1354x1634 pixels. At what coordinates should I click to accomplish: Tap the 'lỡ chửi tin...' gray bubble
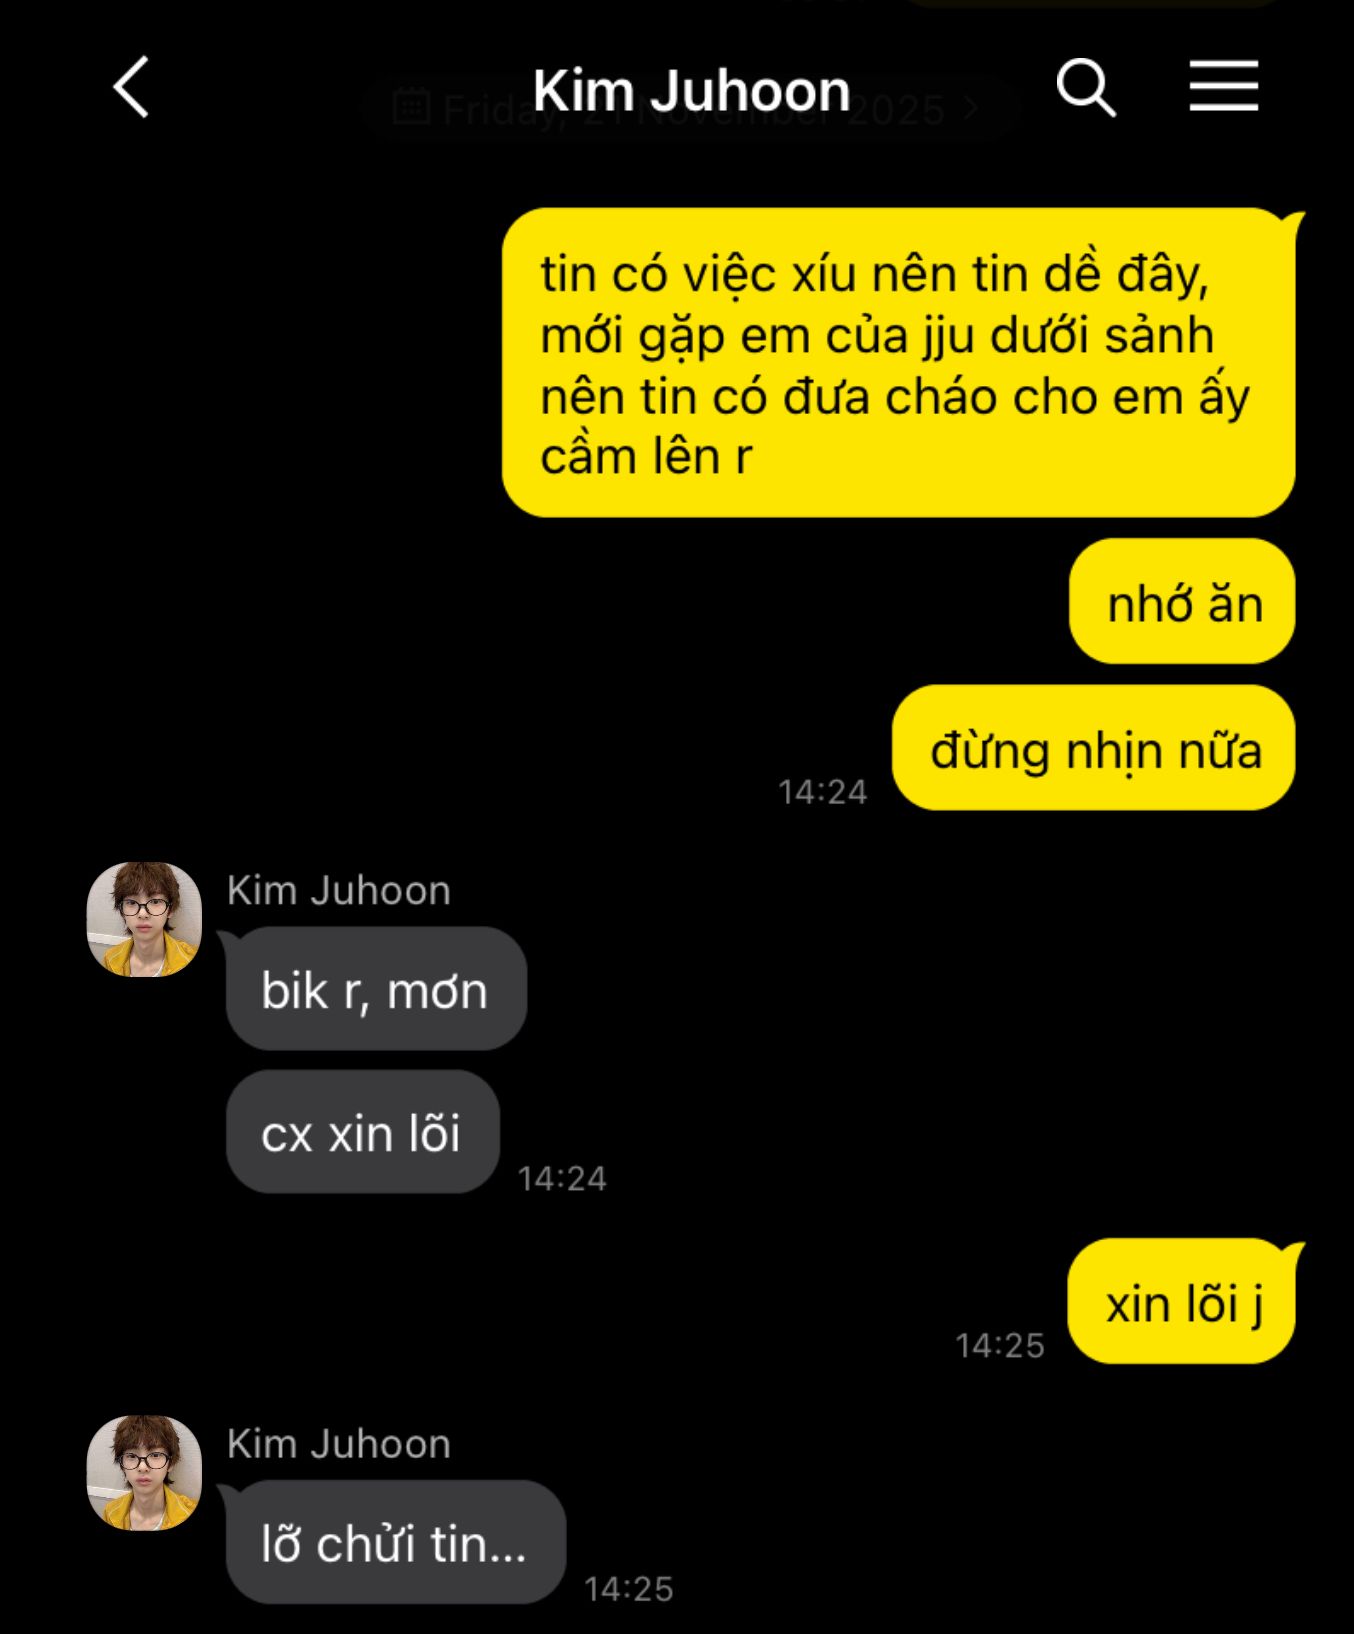(x=395, y=1541)
